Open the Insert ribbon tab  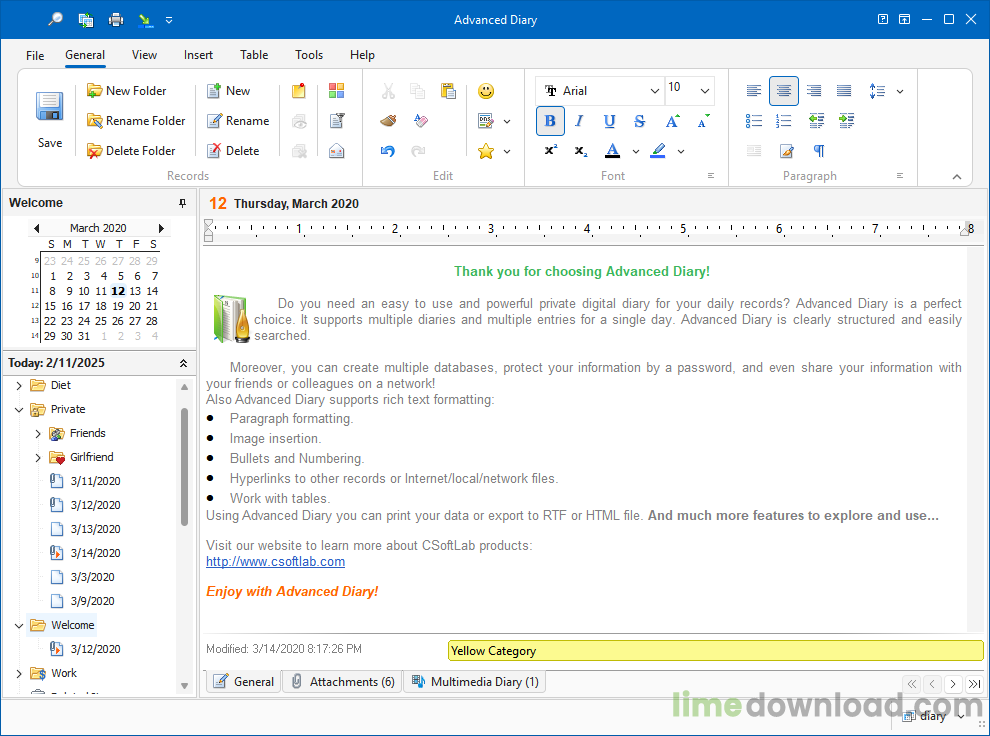click(198, 55)
